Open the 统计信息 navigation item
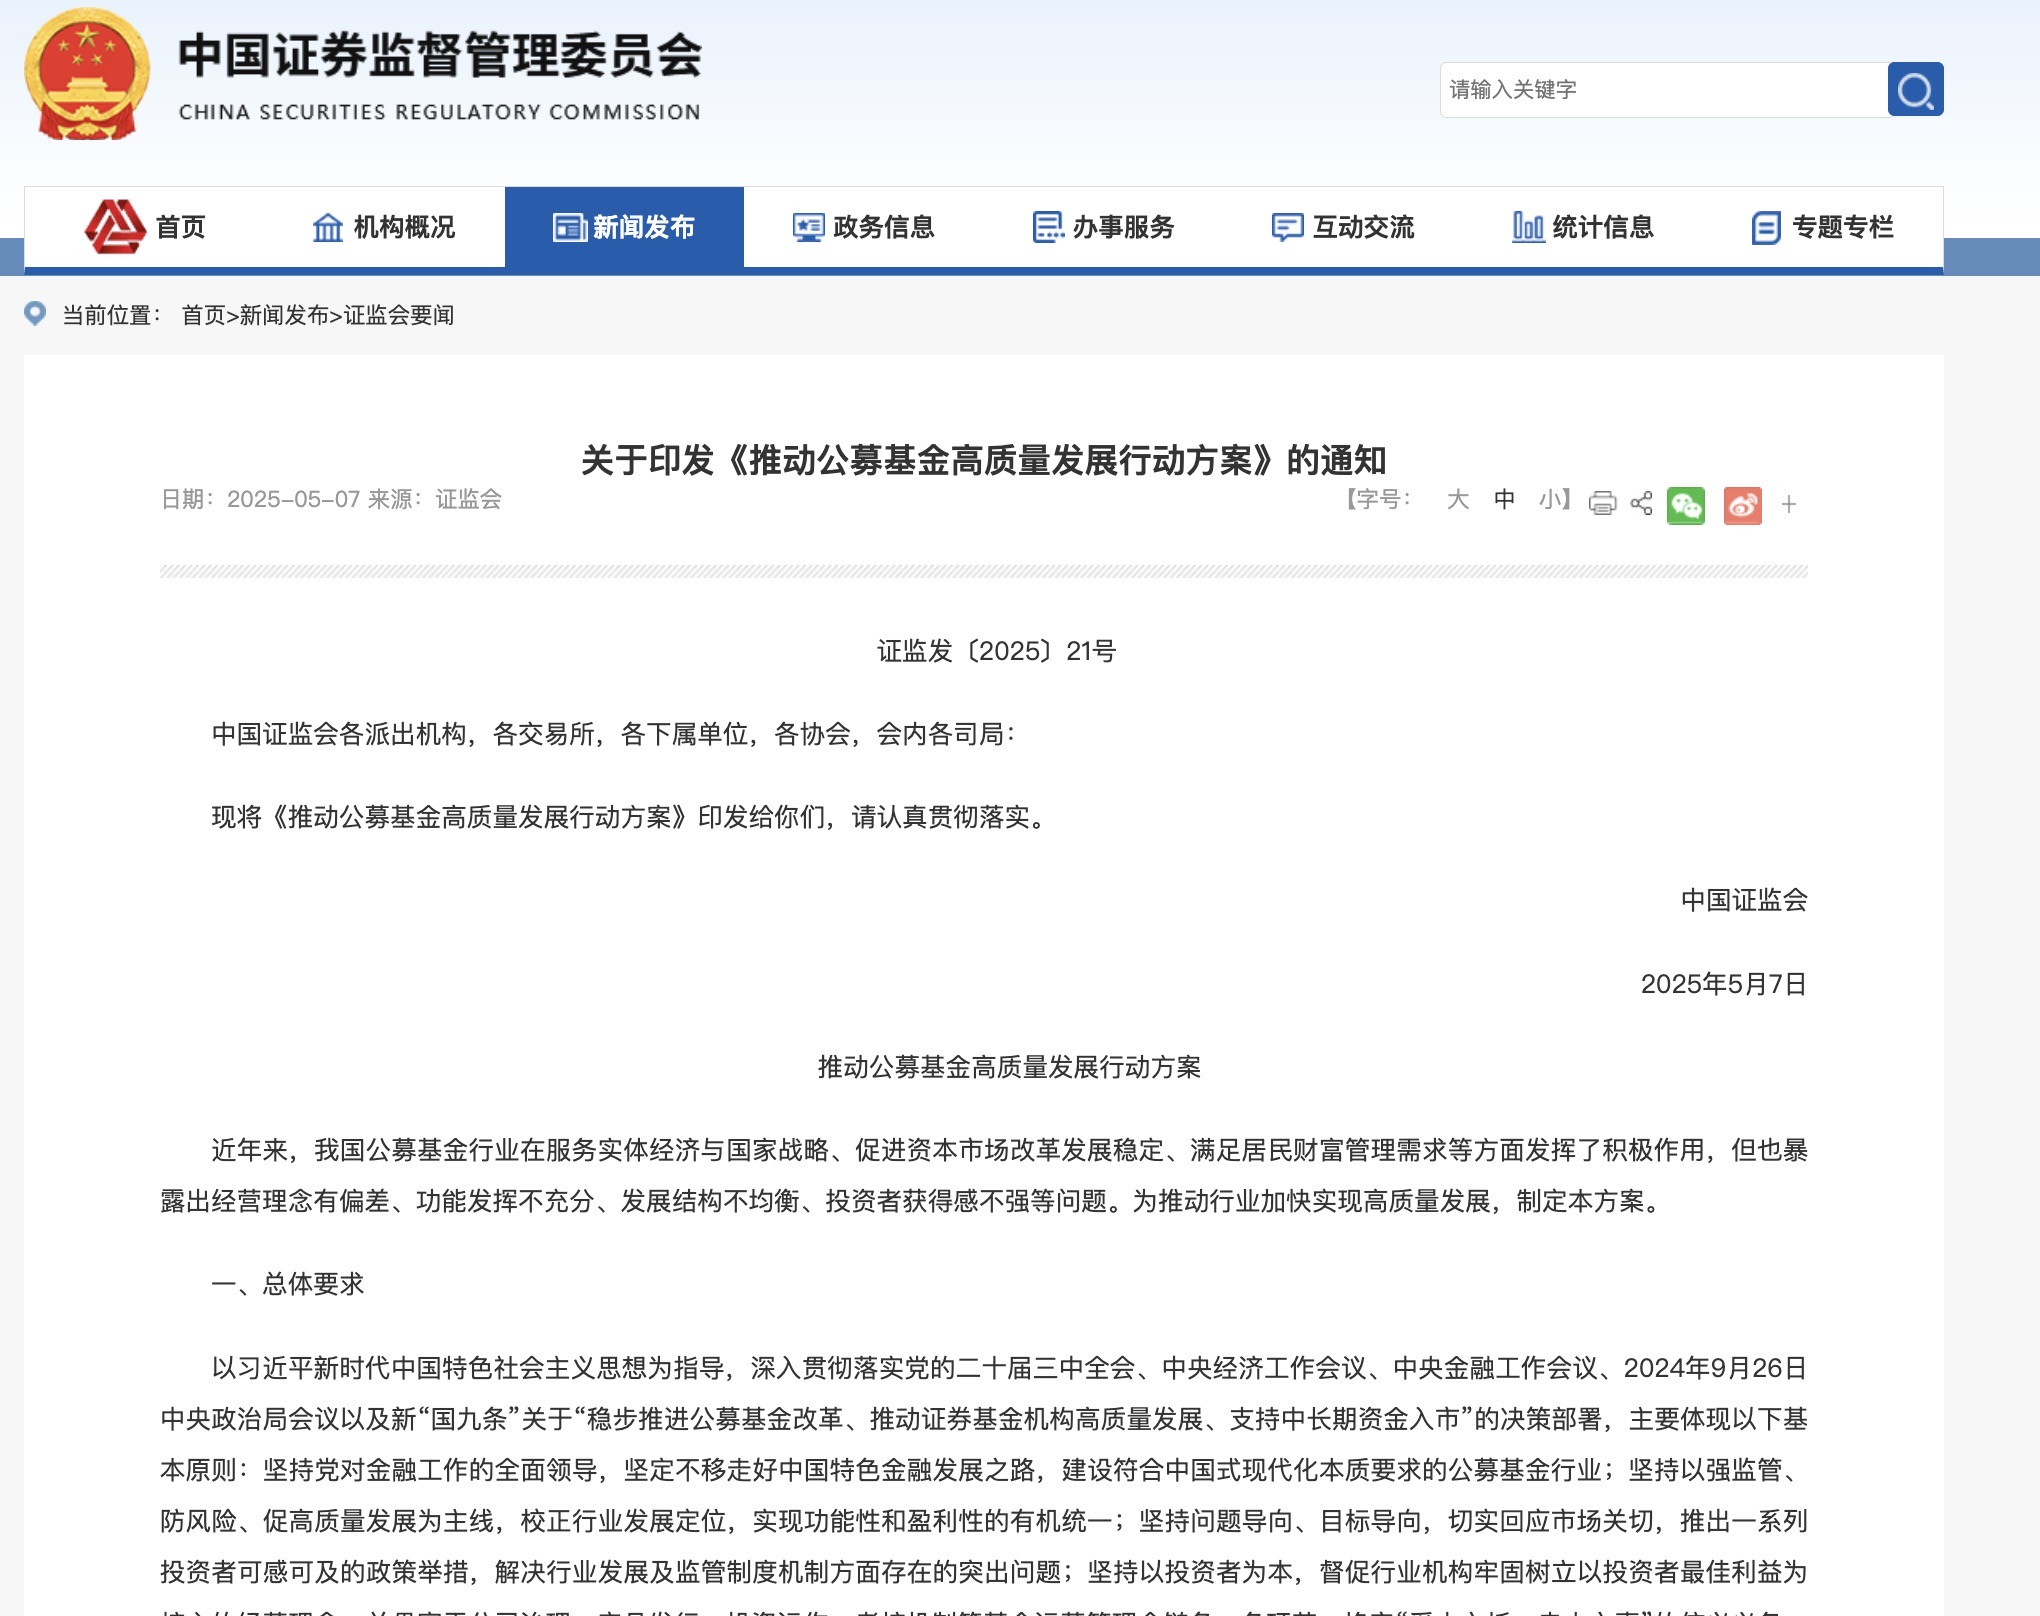2040x1616 pixels. pos(1584,227)
